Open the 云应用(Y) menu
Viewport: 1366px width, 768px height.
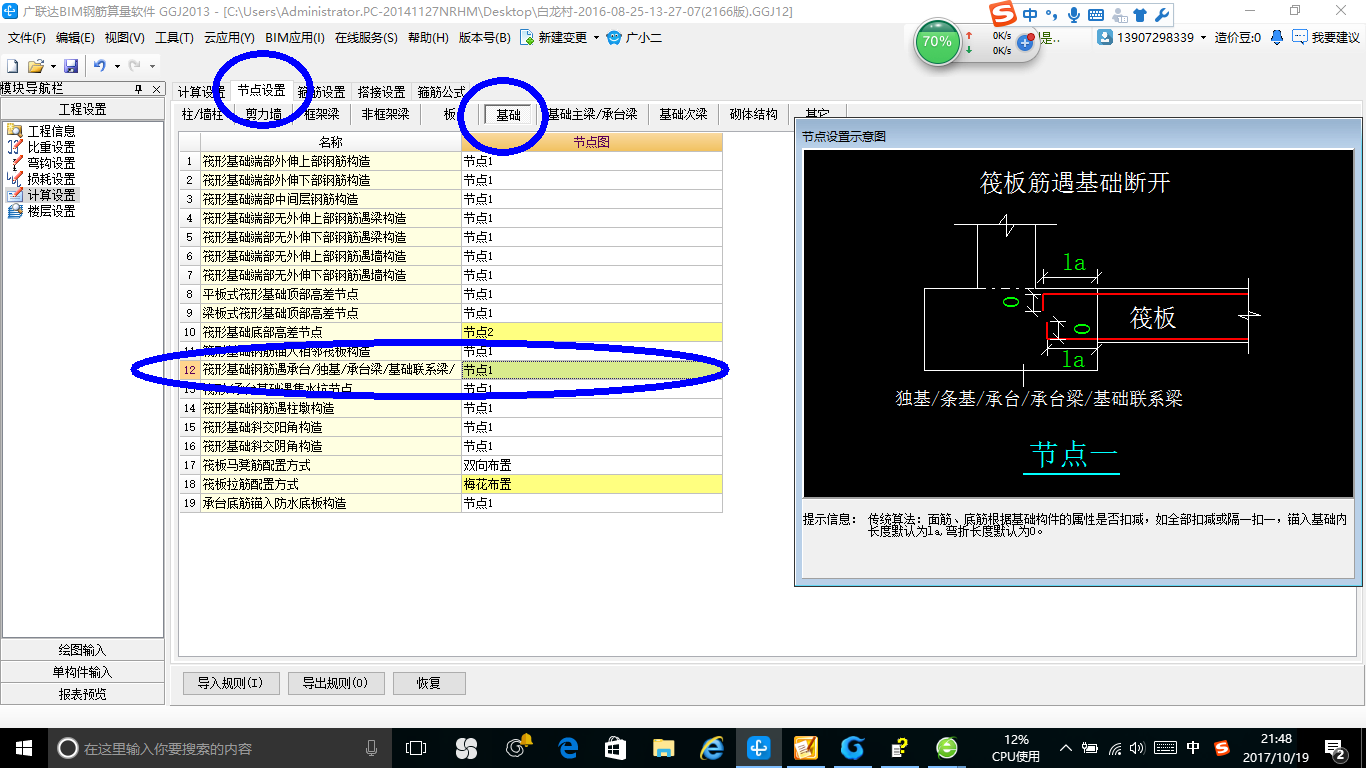point(229,38)
